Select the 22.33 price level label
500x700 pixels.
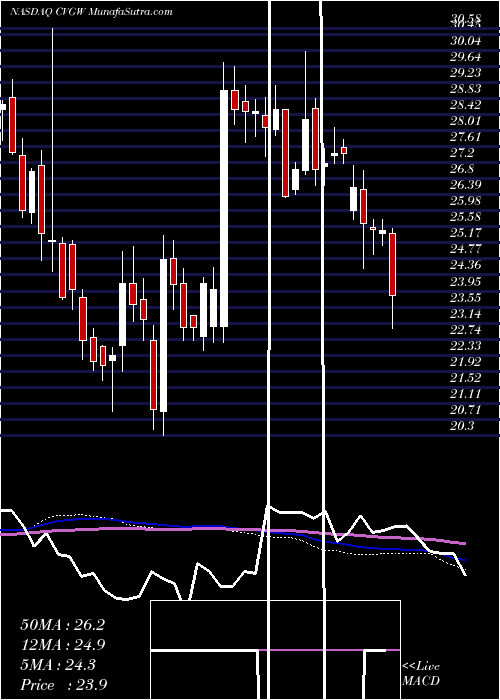(x=466, y=346)
